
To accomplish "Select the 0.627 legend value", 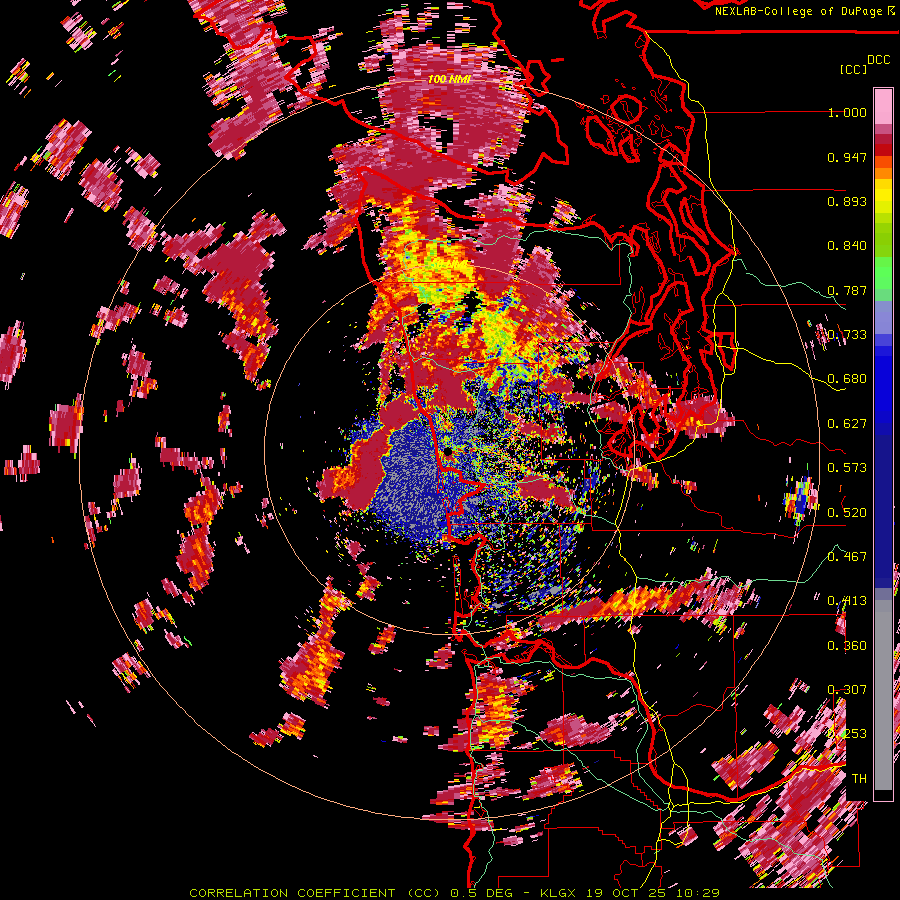I will [847, 424].
